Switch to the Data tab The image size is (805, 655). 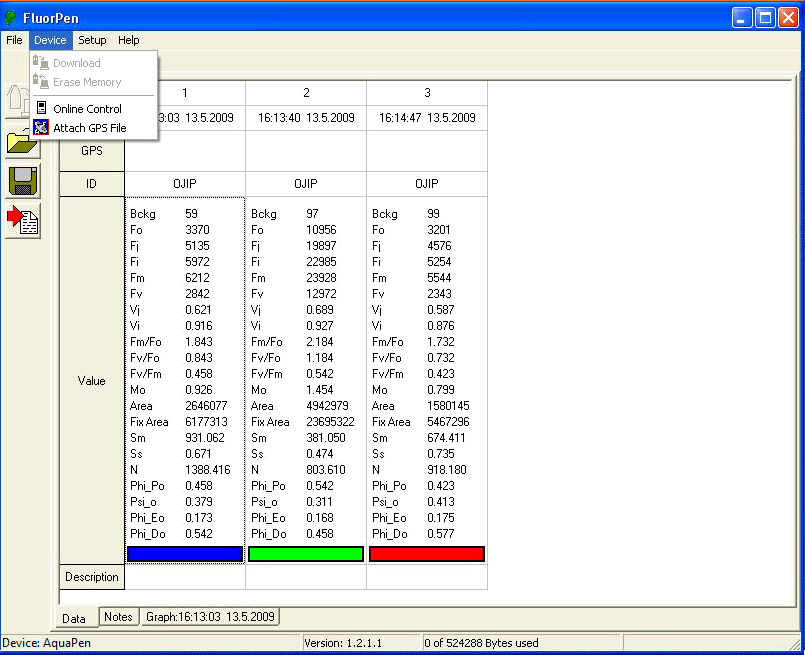pos(74,619)
